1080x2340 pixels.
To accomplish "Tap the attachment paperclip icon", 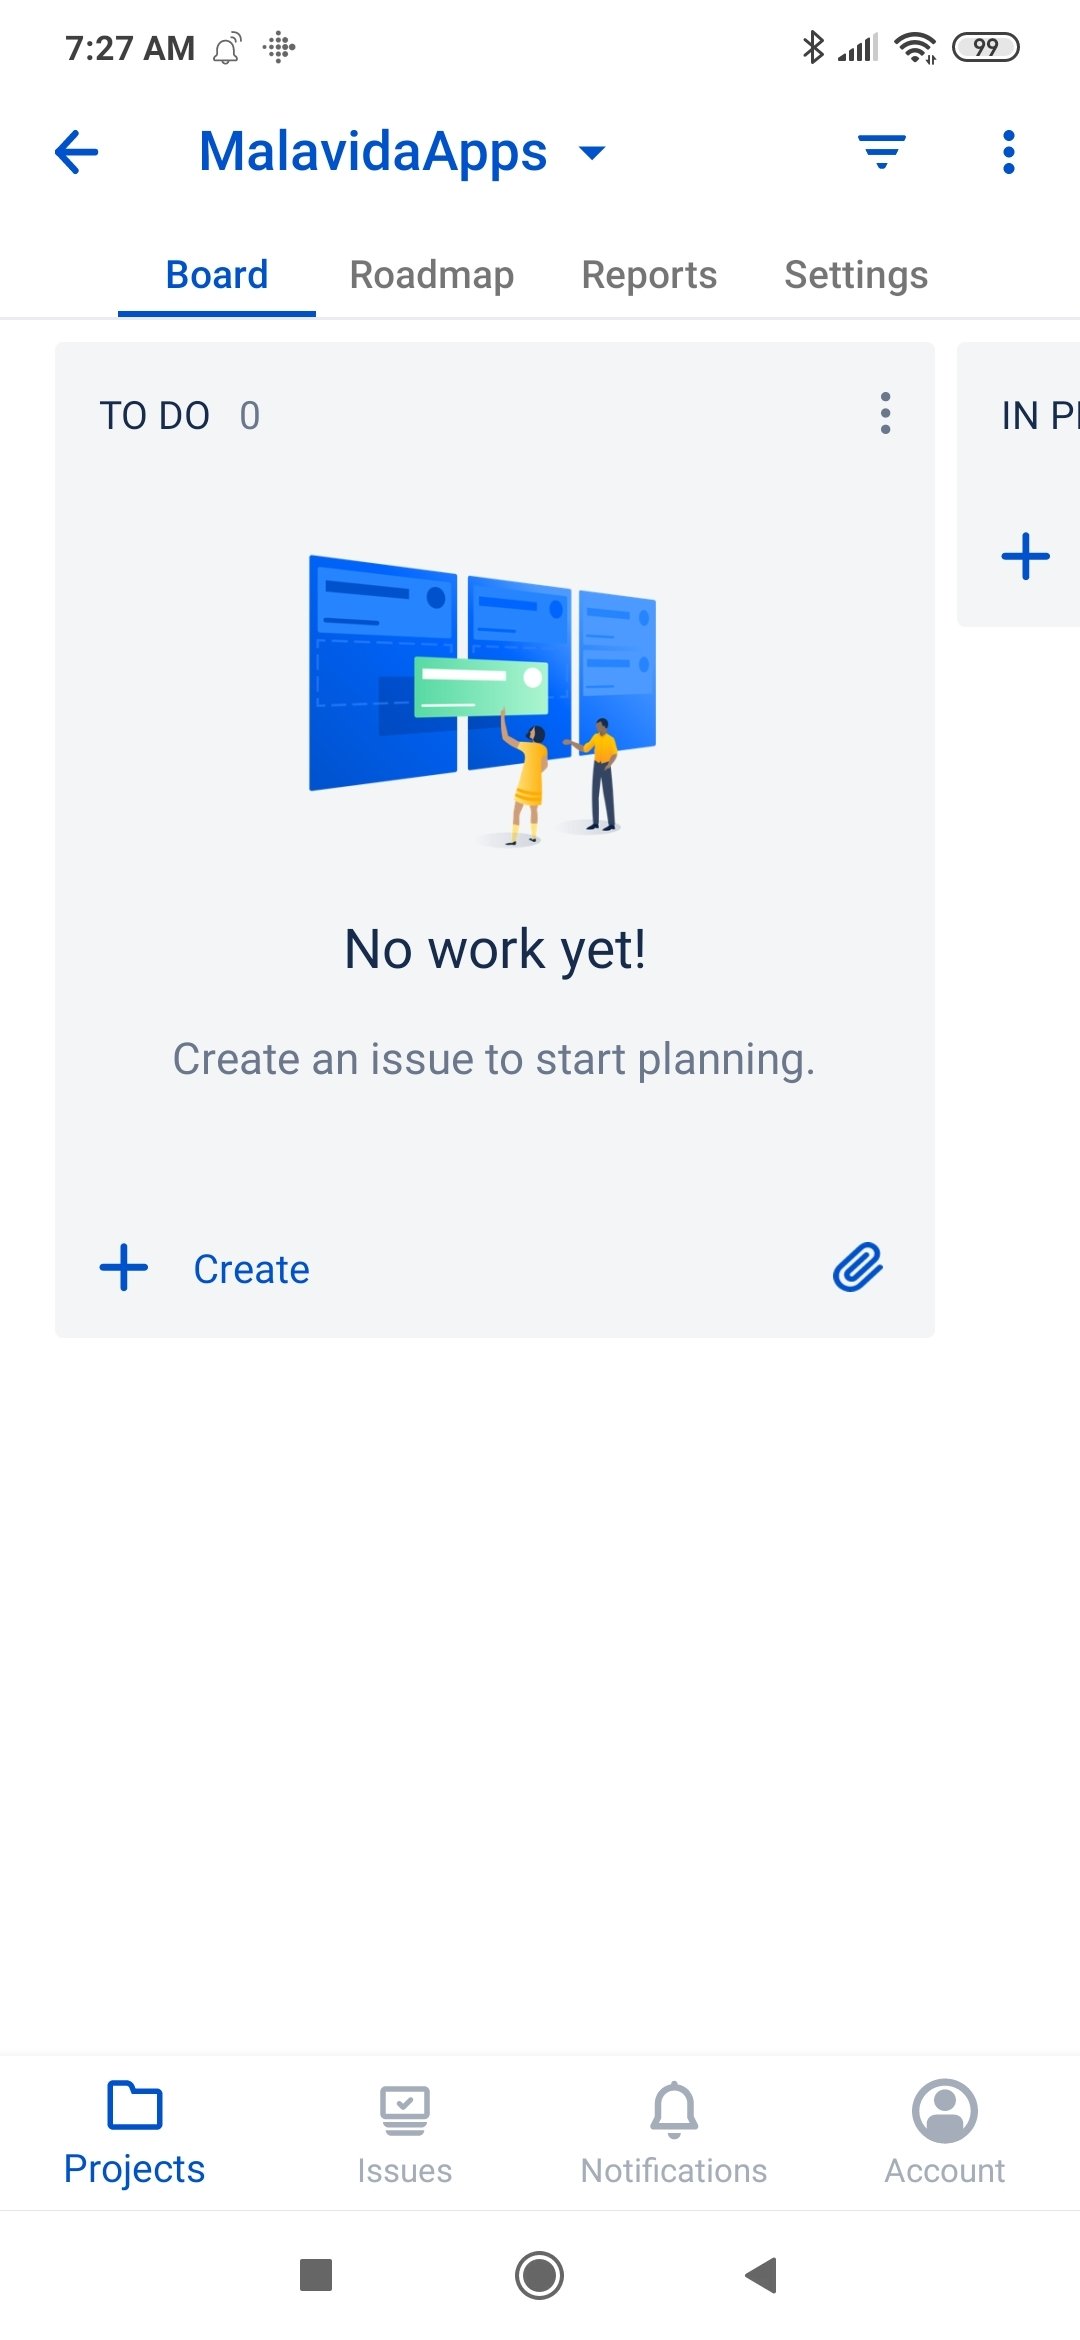I will point(858,1268).
